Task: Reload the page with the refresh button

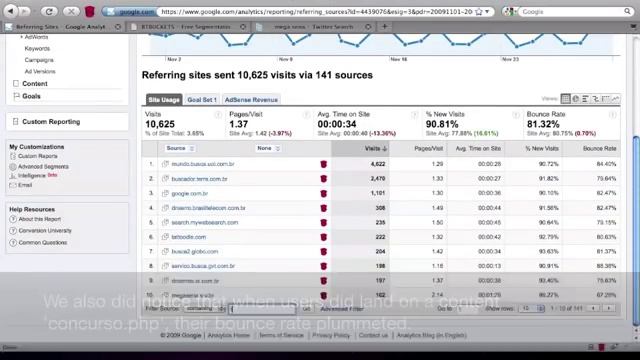Action: click(49, 11)
